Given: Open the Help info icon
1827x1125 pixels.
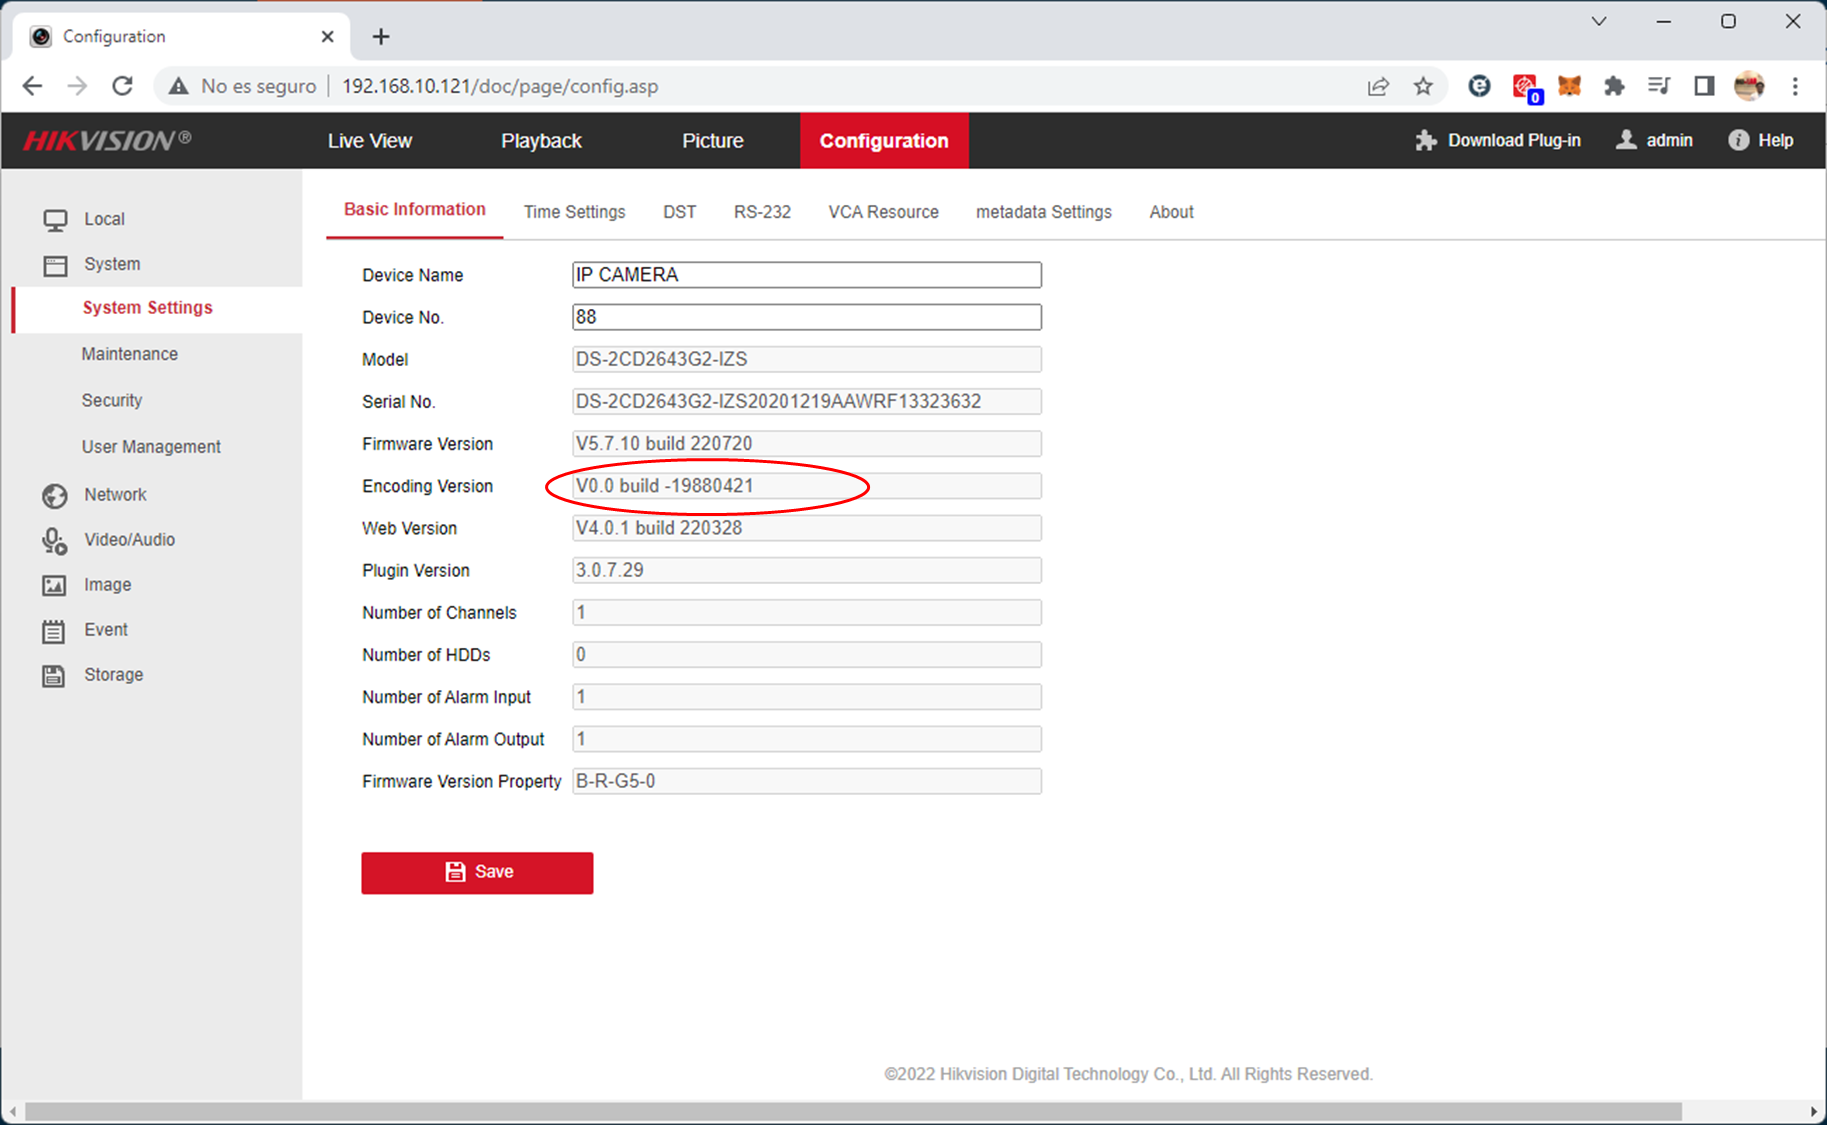Looking at the screenshot, I should click(1738, 141).
